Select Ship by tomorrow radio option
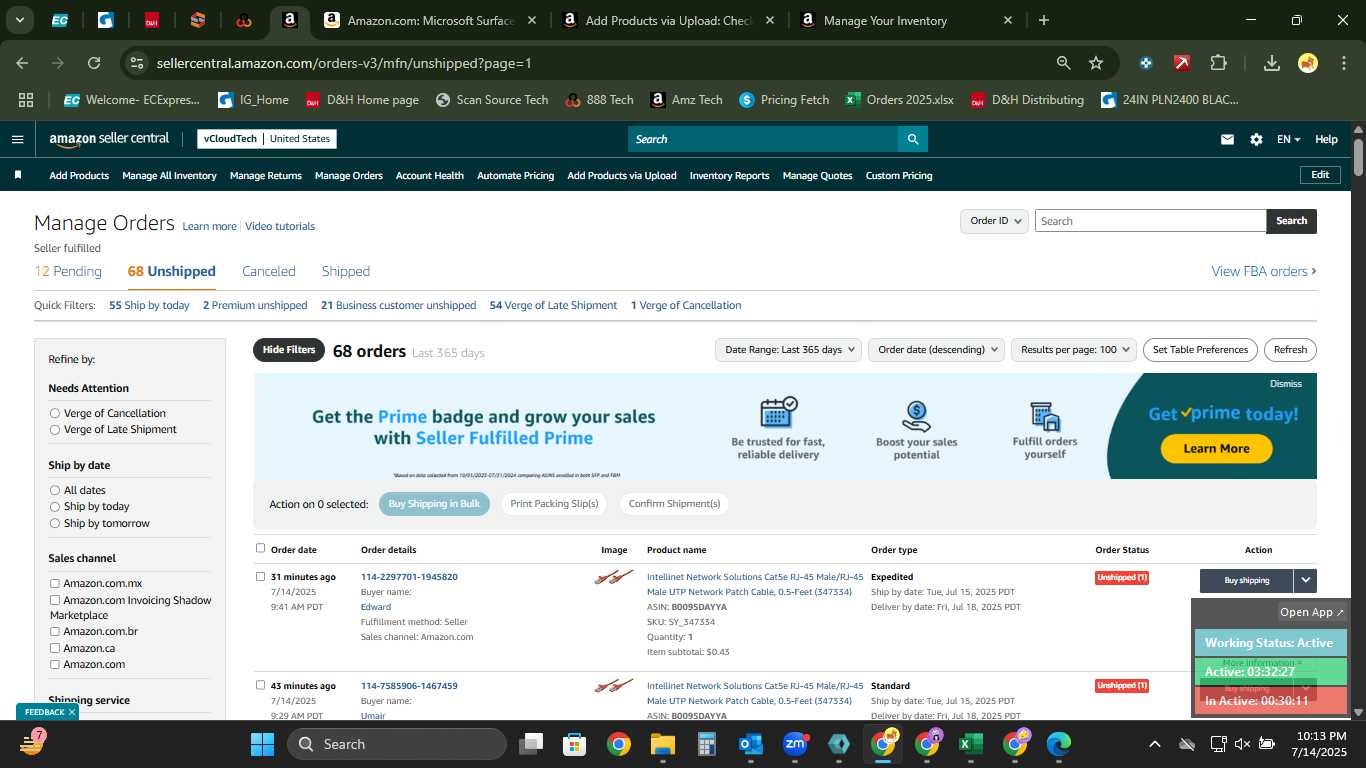This screenshot has width=1366, height=768. click(55, 523)
